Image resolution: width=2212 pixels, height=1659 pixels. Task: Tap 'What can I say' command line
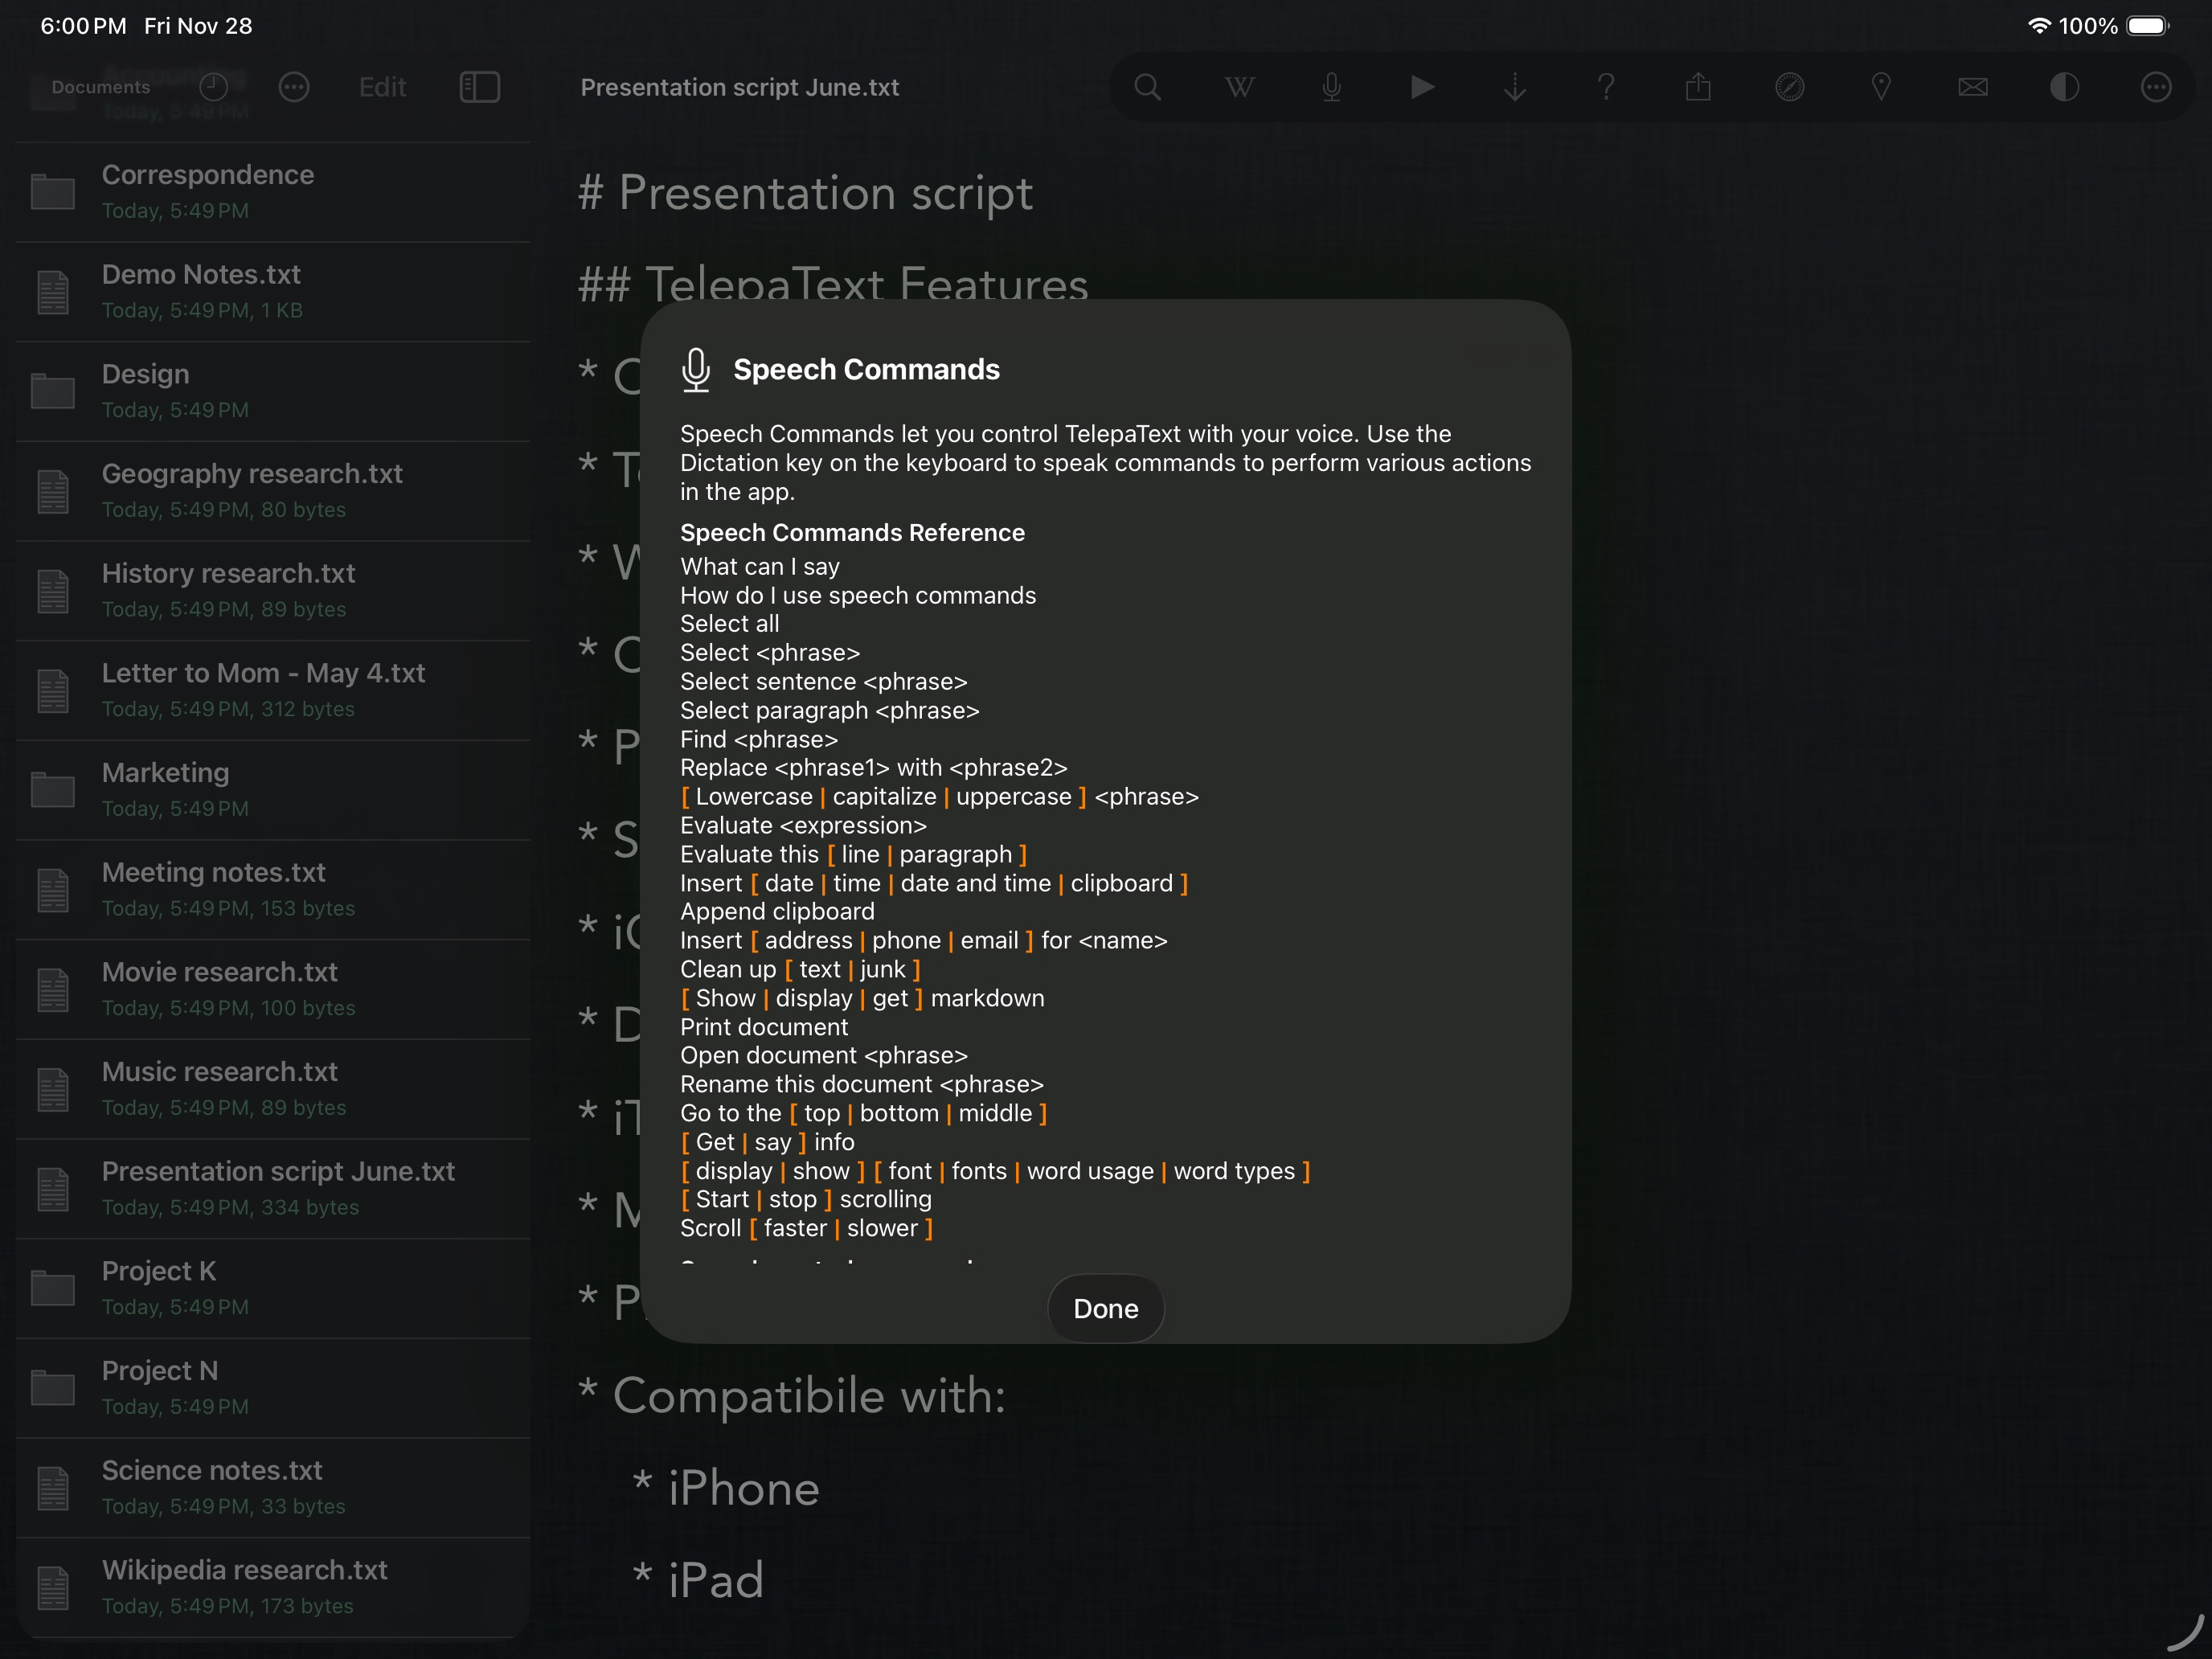(760, 566)
